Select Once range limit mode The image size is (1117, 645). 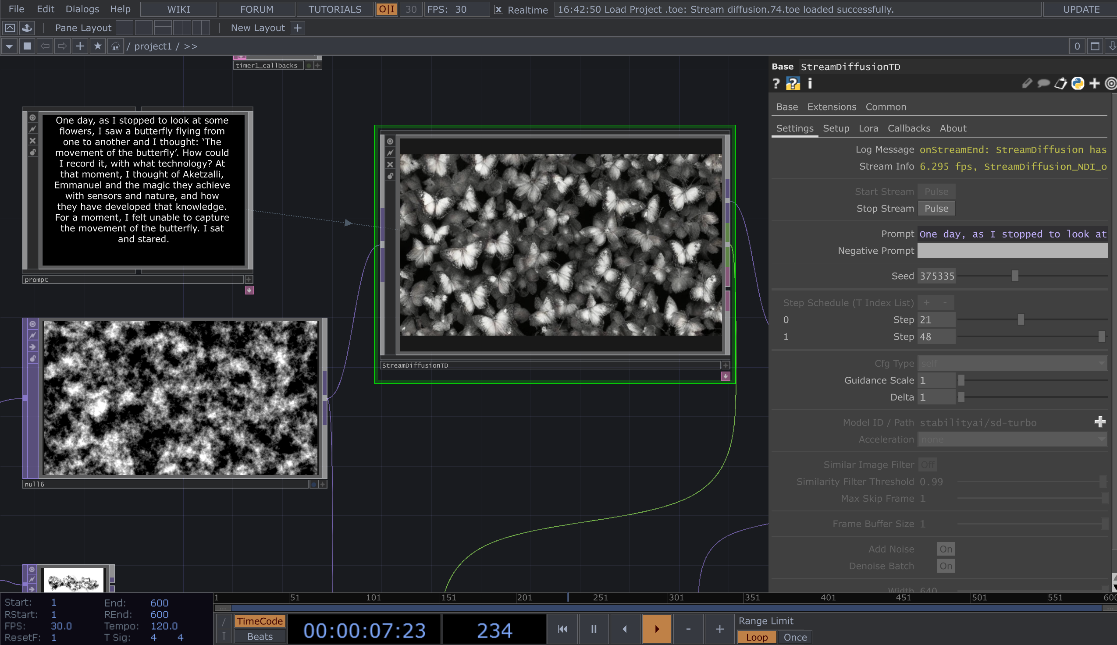tap(795, 637)
